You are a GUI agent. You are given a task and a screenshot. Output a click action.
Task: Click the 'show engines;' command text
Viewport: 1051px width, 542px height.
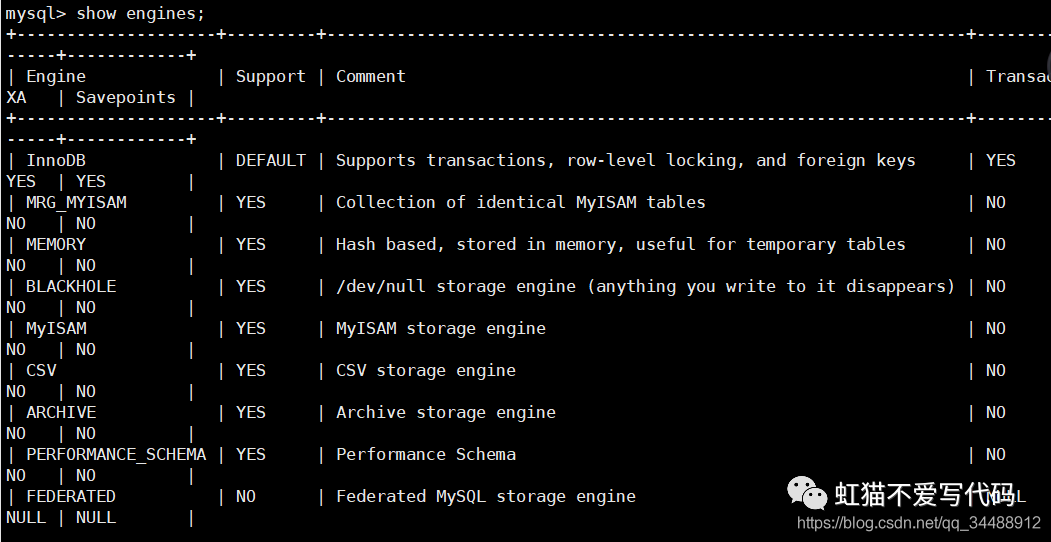[140, 13]
